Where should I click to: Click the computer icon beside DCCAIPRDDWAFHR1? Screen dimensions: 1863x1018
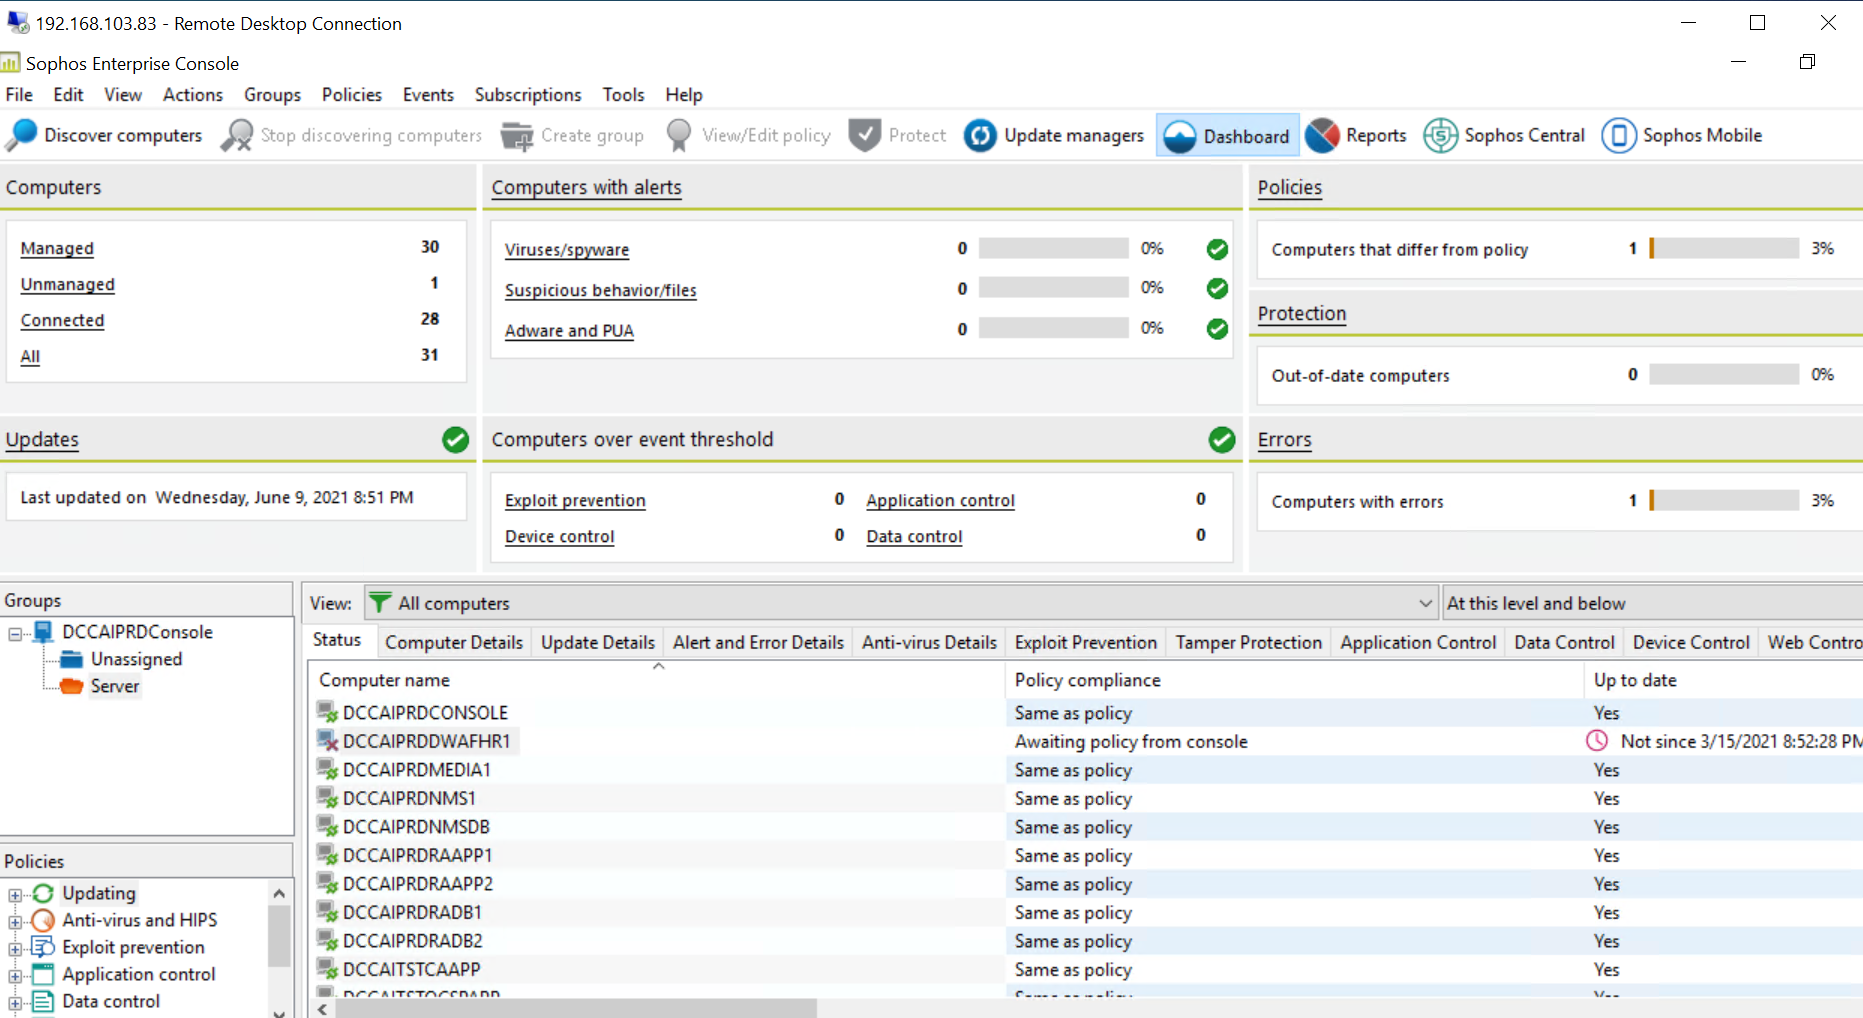coord(327,741)
